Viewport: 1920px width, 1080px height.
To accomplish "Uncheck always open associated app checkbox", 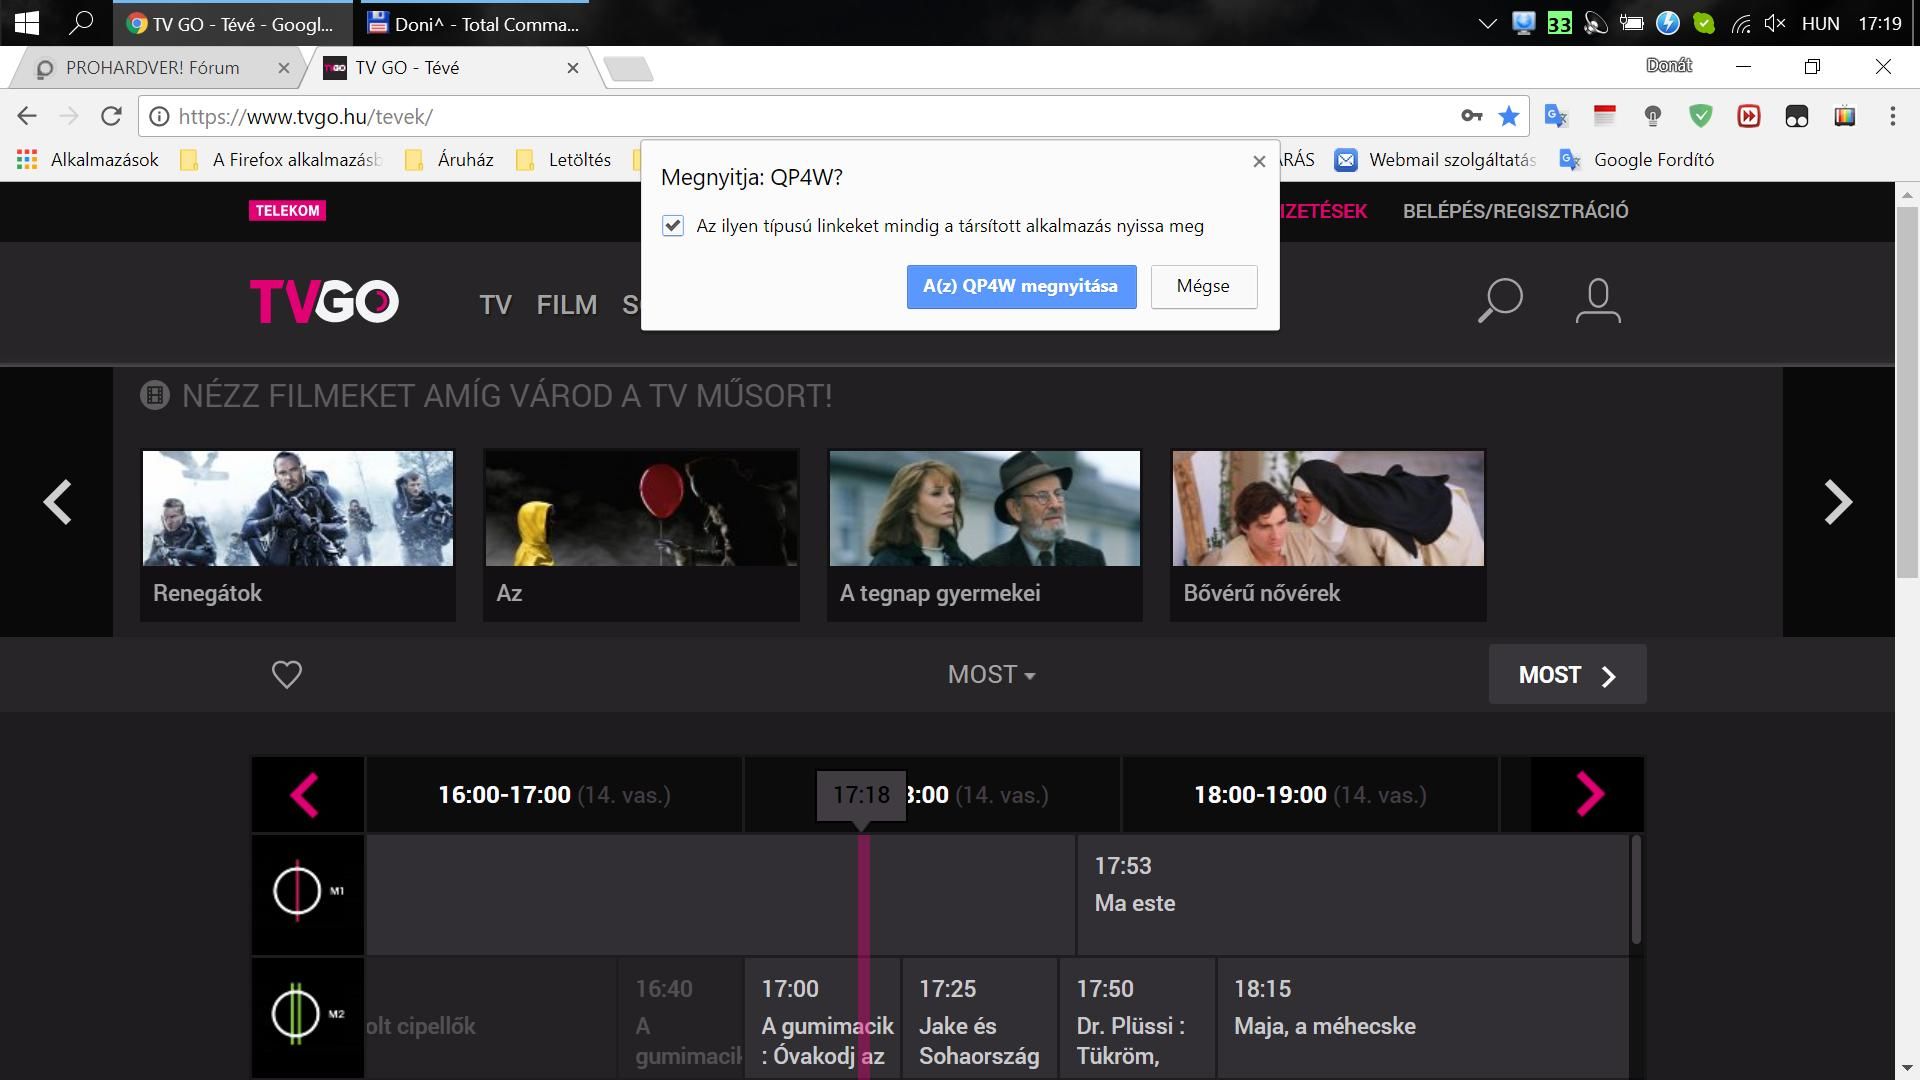I will tap(673, 226).
